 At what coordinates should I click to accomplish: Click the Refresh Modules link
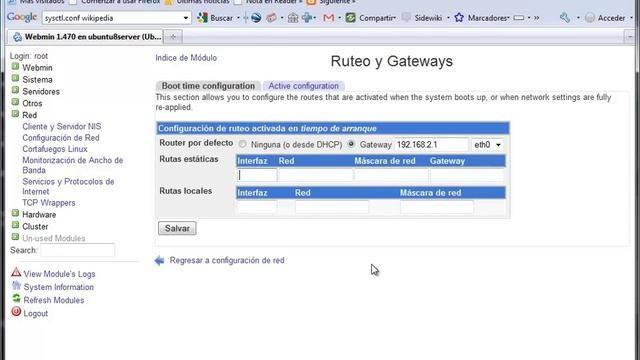[53, 300]
